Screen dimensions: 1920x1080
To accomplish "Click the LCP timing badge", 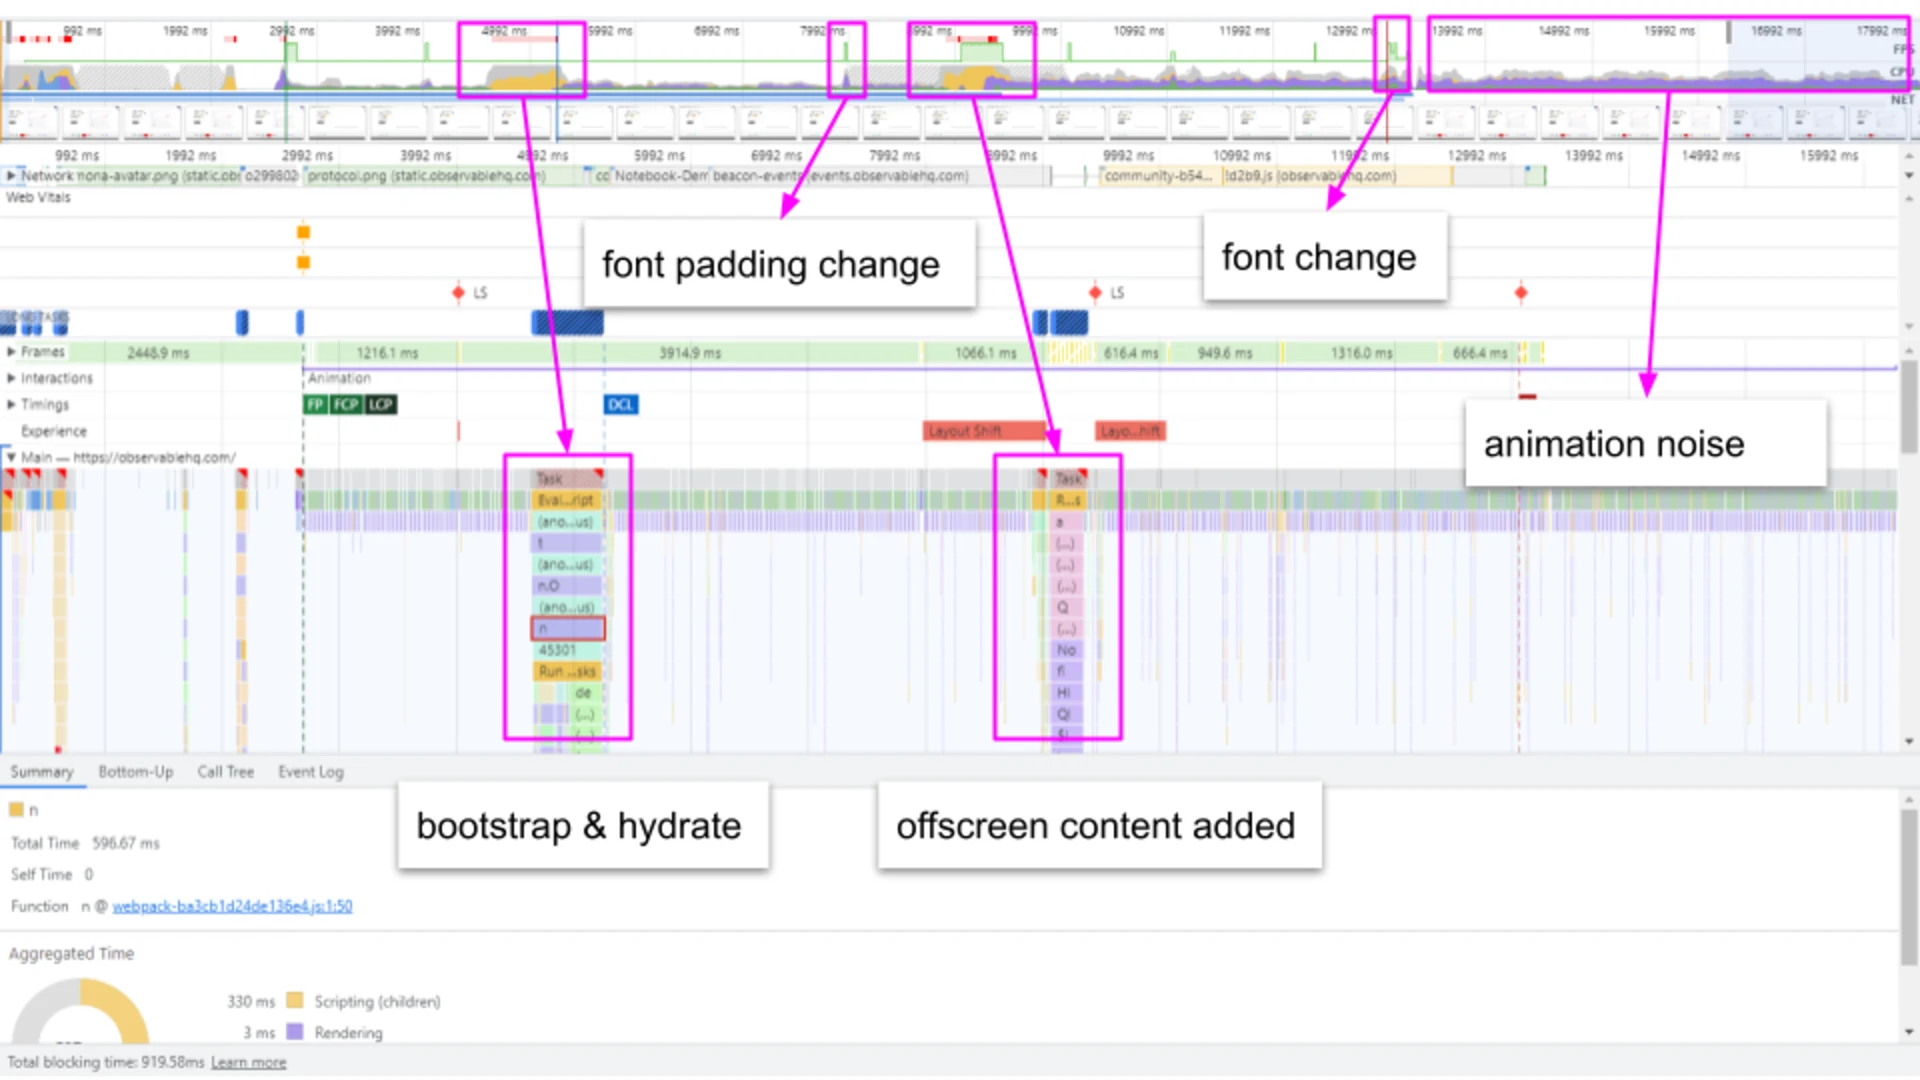I will tap(380, 405).
